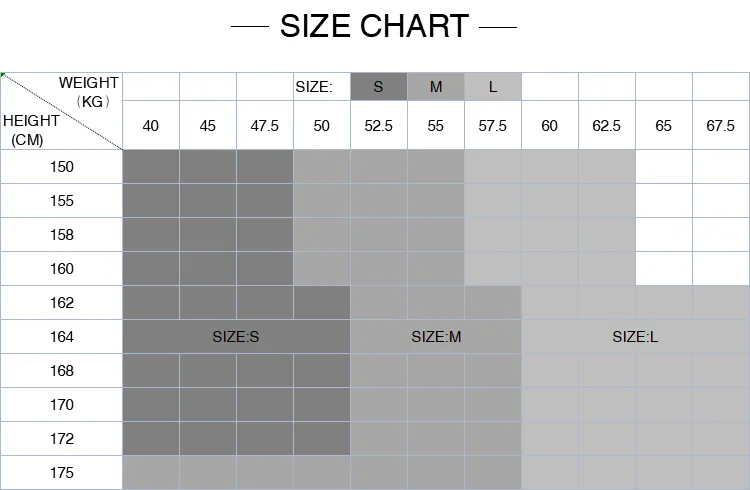Click the SIZE:S merged cell

tap(236, 336)
